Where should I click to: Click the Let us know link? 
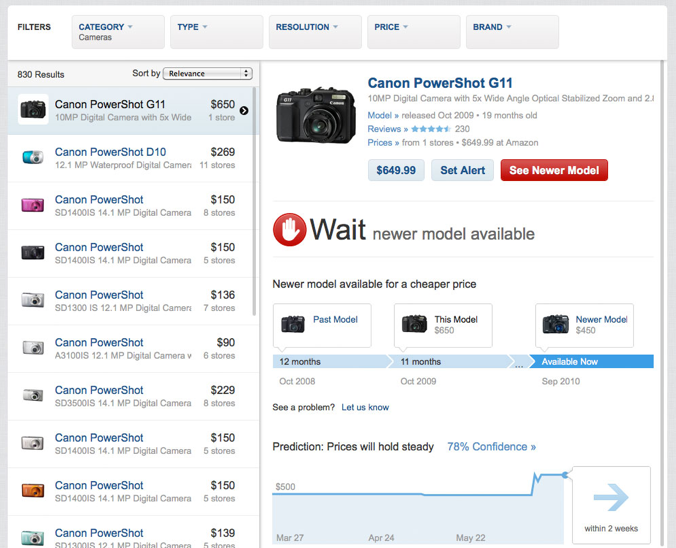[x=365, y=407]
